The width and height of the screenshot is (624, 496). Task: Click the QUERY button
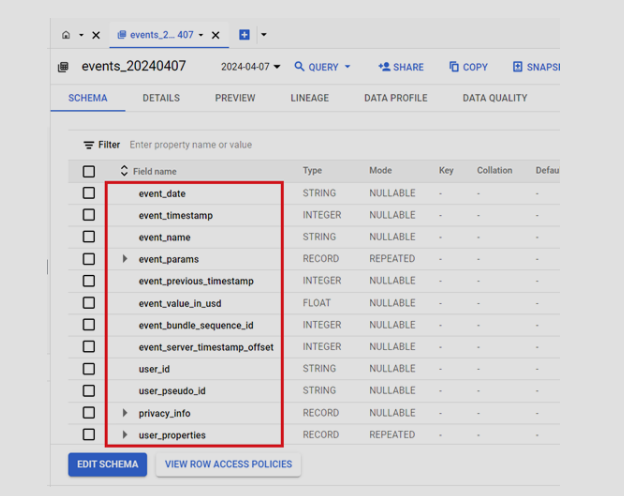pyautogui.click(x=316, y=66)
